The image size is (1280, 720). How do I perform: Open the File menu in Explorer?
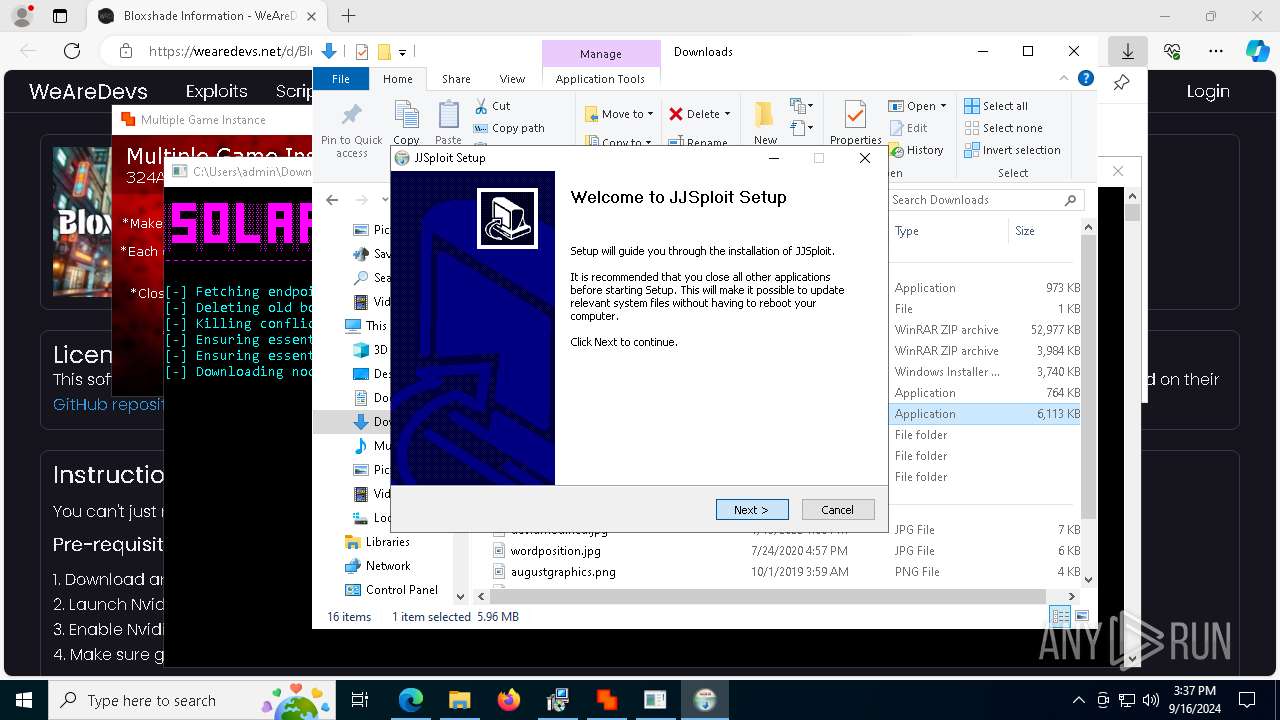coord(341,79)
